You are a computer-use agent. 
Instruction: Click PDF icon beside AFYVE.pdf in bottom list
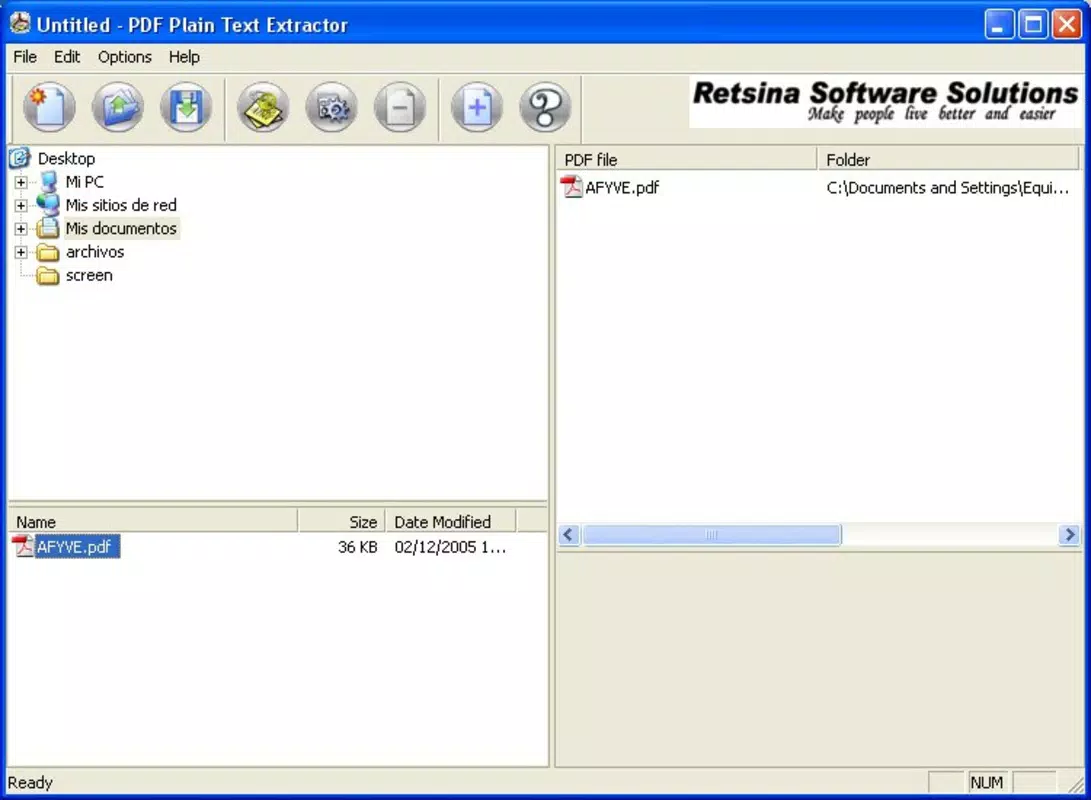tap(22, 547)
